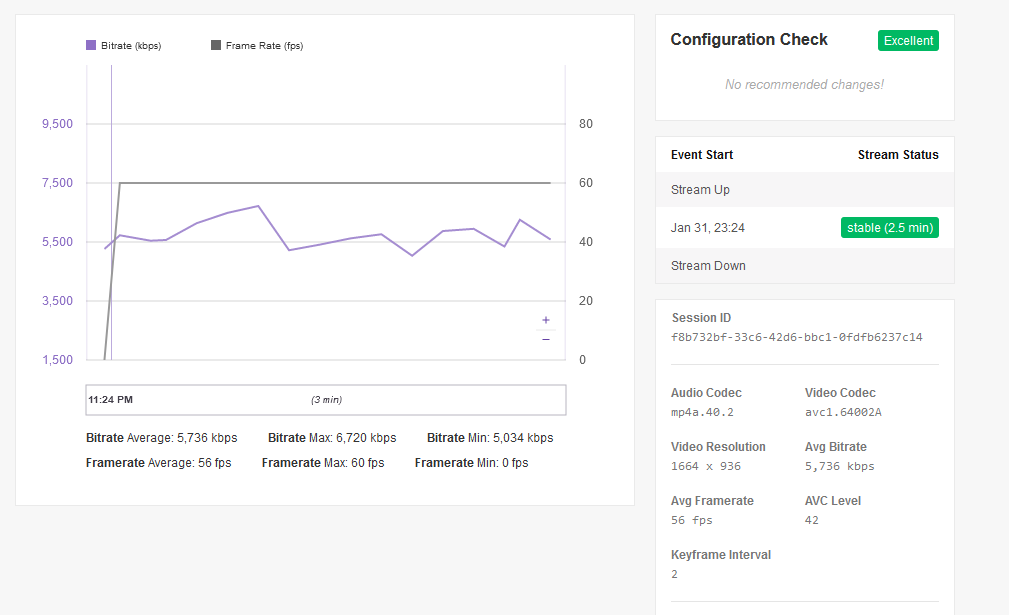Viewport: 1009px width, 615px height.
Task: Click the stable (2.5 min) status badge
Action: pyautogui.click(x=889, y=228)
